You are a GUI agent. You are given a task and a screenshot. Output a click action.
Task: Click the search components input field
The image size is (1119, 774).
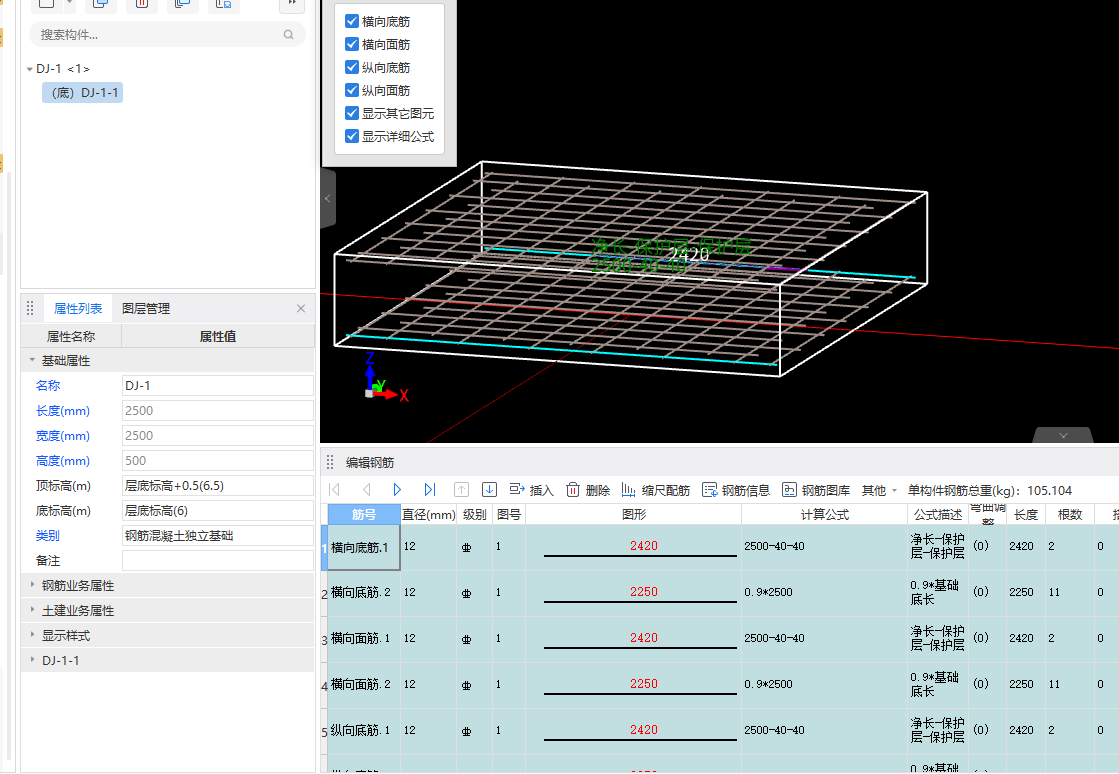point(167,34)
